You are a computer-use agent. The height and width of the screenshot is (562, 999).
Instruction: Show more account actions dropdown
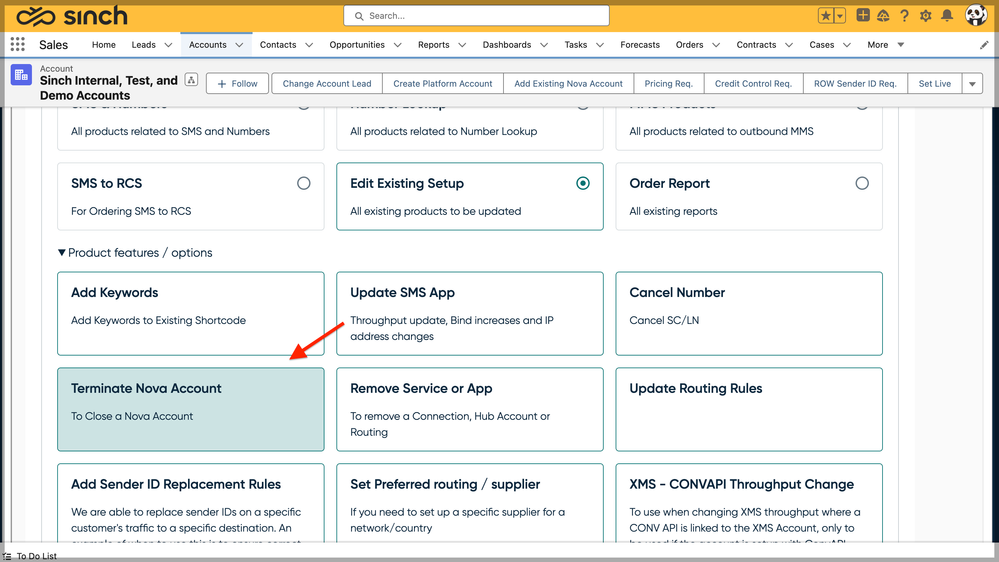pos(972,83)
